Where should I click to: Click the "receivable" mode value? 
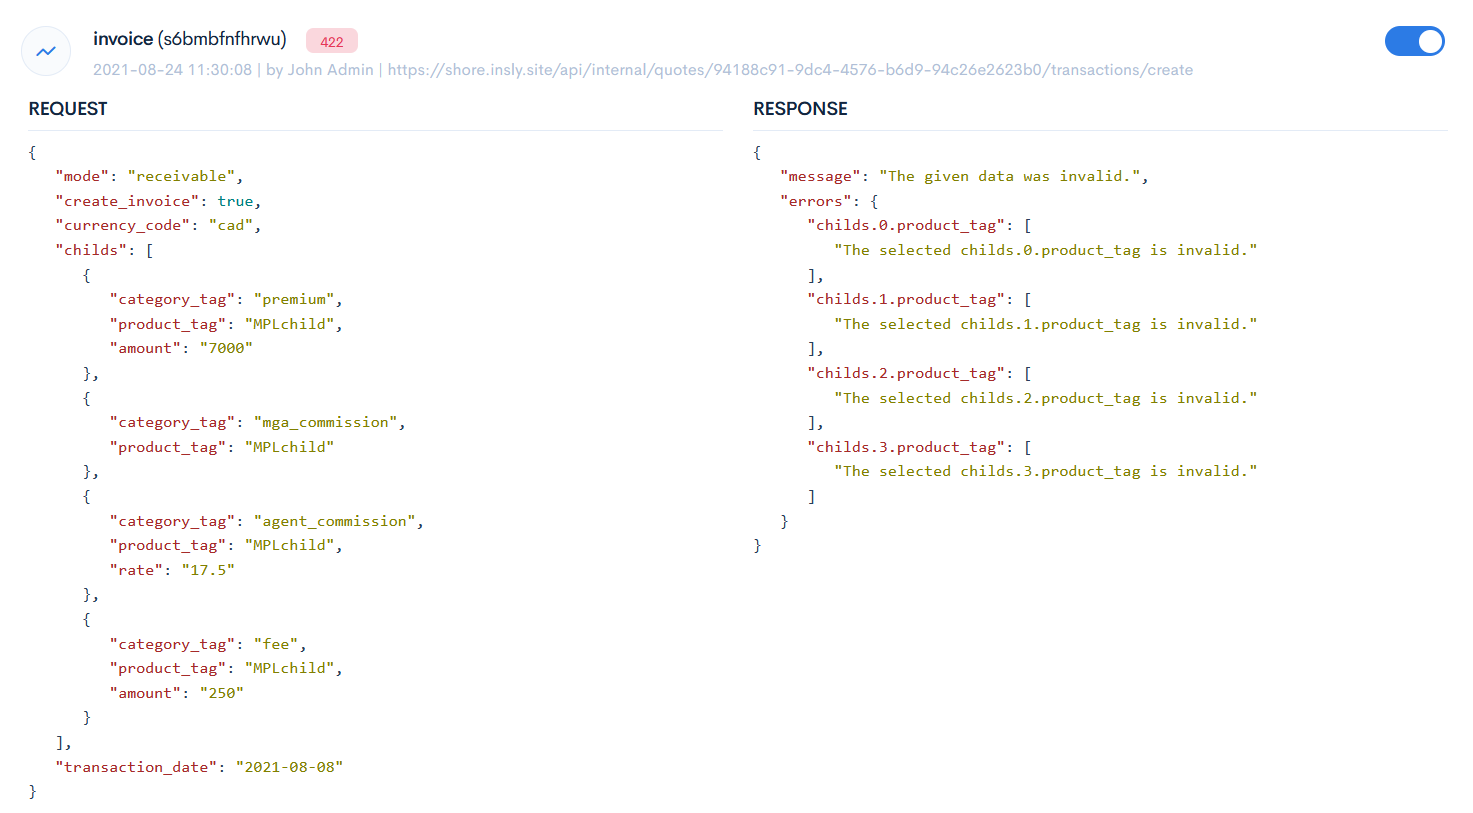click(x=181, y=176)
